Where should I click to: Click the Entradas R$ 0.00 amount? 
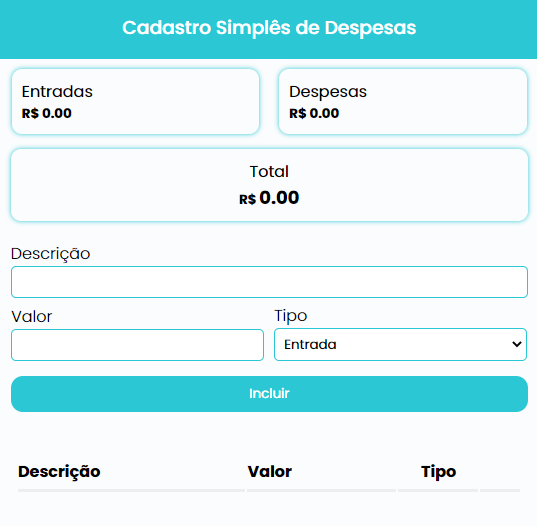[47, 113]
